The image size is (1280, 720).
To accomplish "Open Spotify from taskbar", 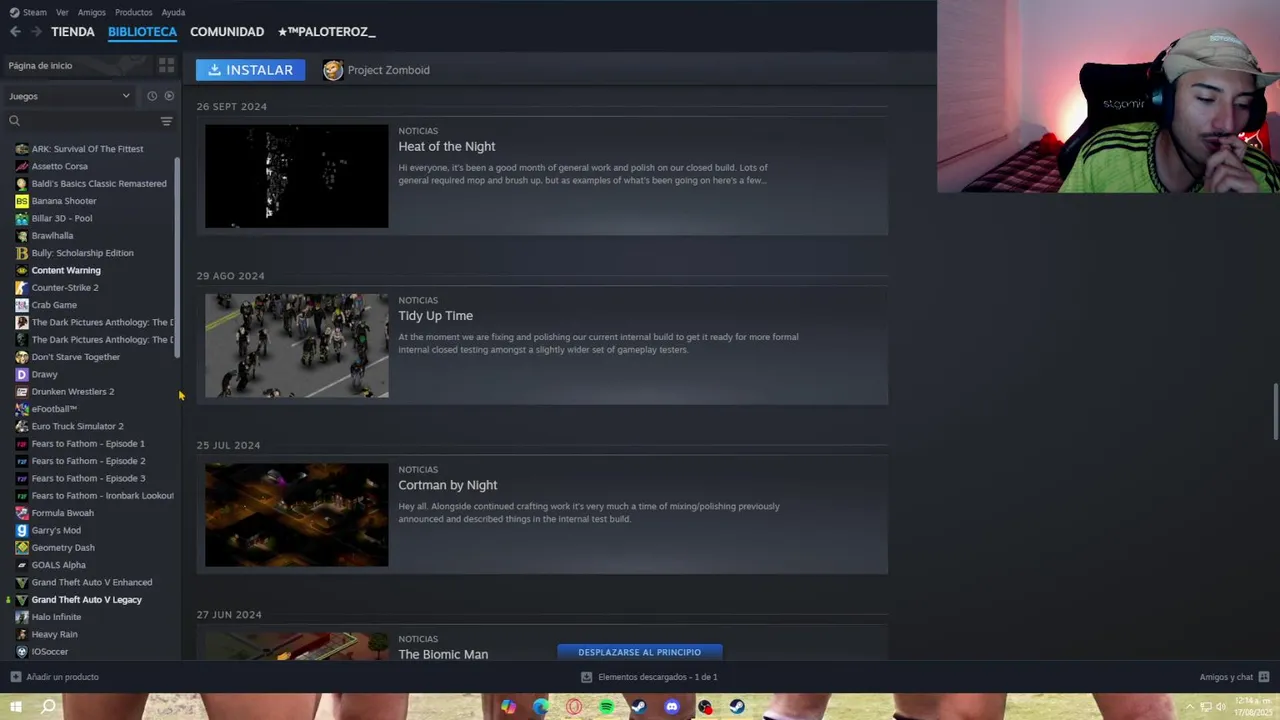I will click(x=606, y=707).
